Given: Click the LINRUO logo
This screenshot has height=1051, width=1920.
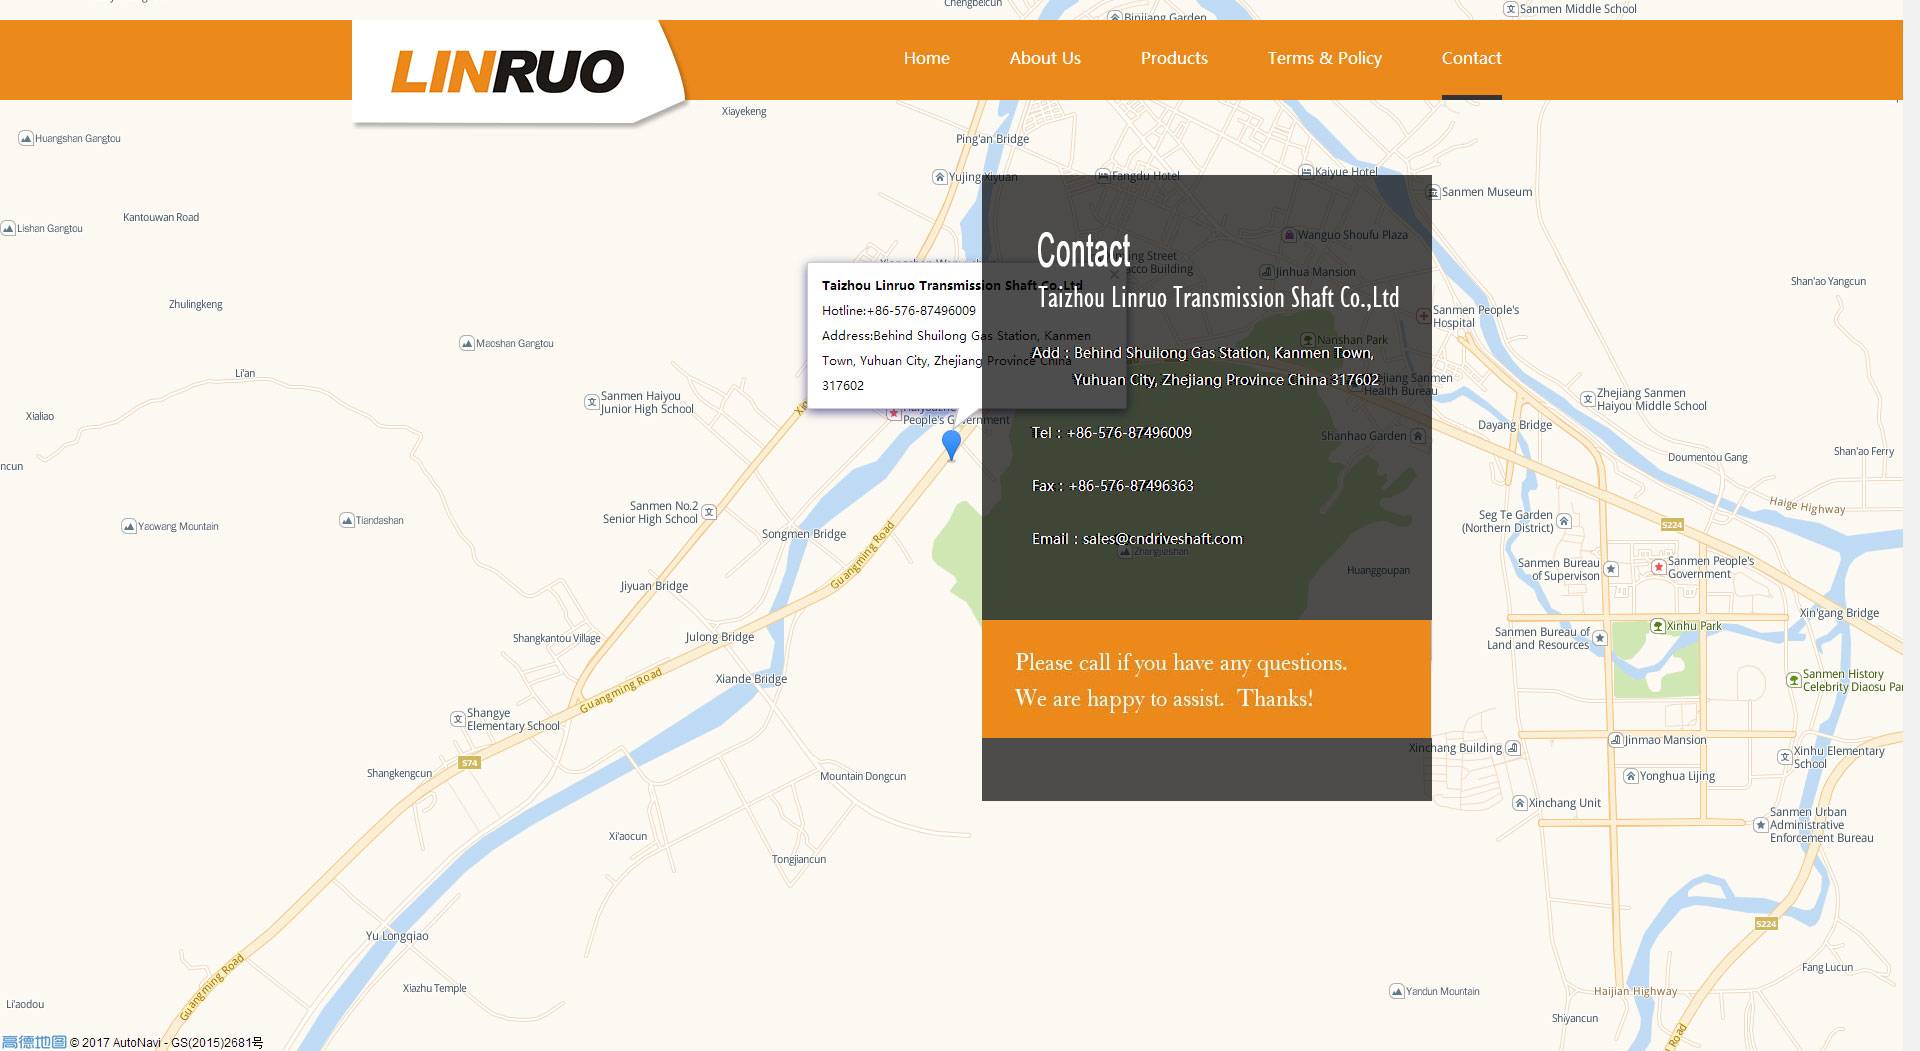Looking at the screenshot, I should [507, 72].
